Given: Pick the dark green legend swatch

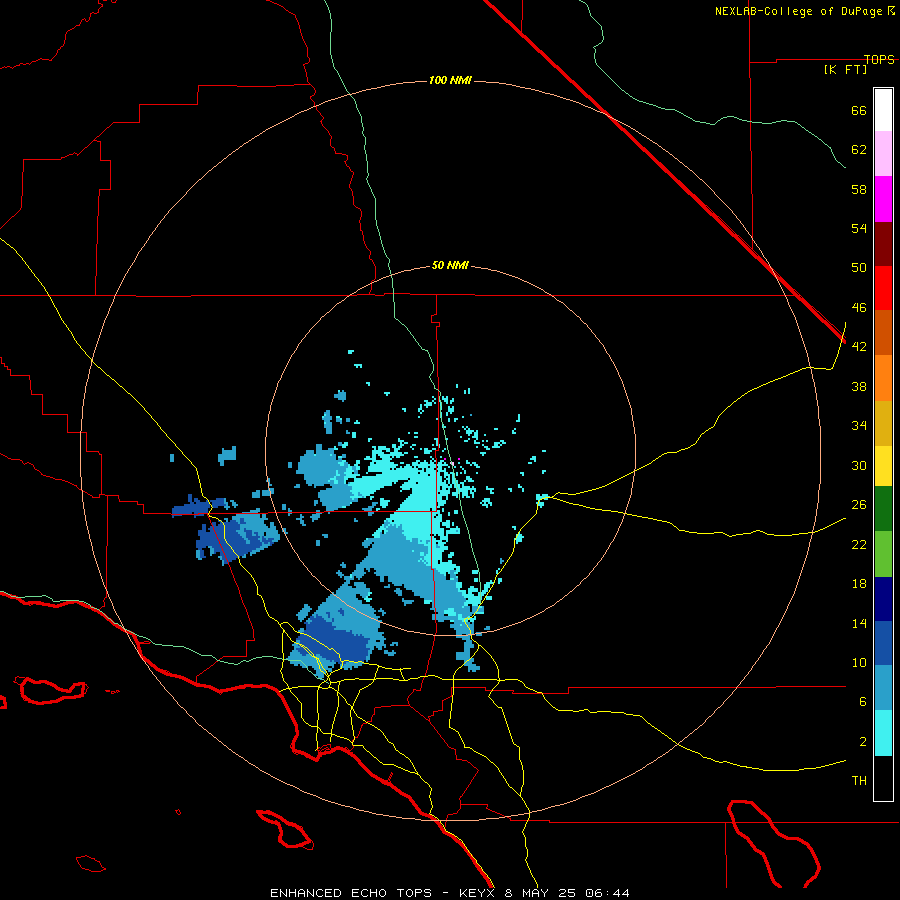Looking at the screenshot, I should [x=883, y=509].
